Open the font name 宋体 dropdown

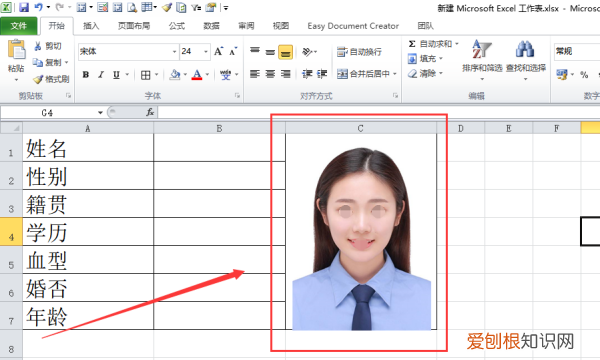(174, 51)
